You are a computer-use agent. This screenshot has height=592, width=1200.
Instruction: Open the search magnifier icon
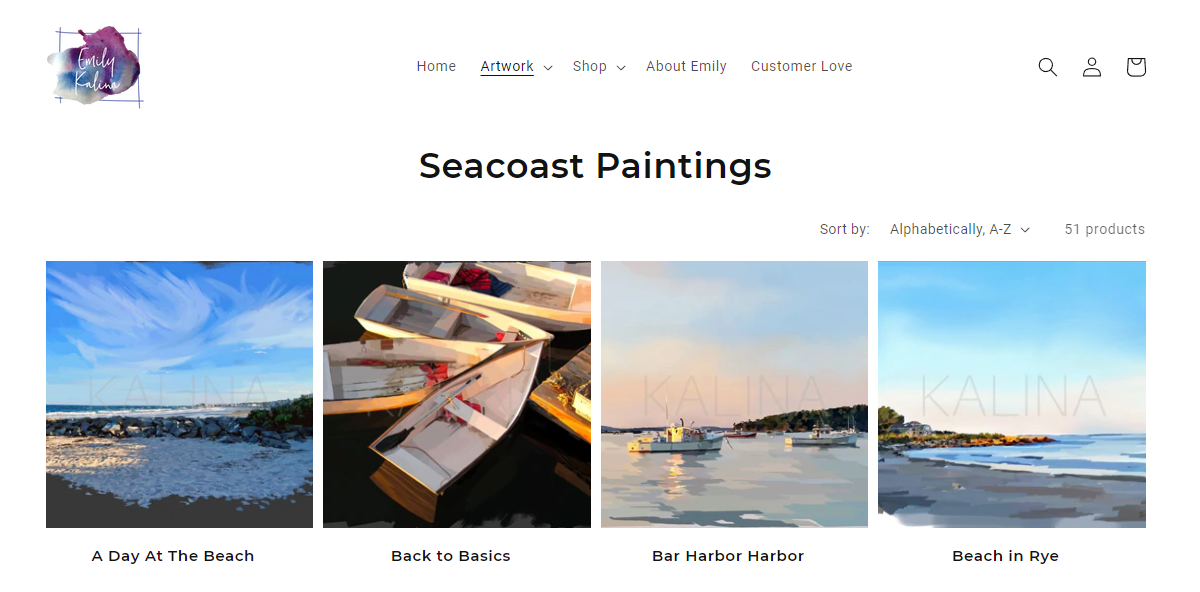[1047, 67]
